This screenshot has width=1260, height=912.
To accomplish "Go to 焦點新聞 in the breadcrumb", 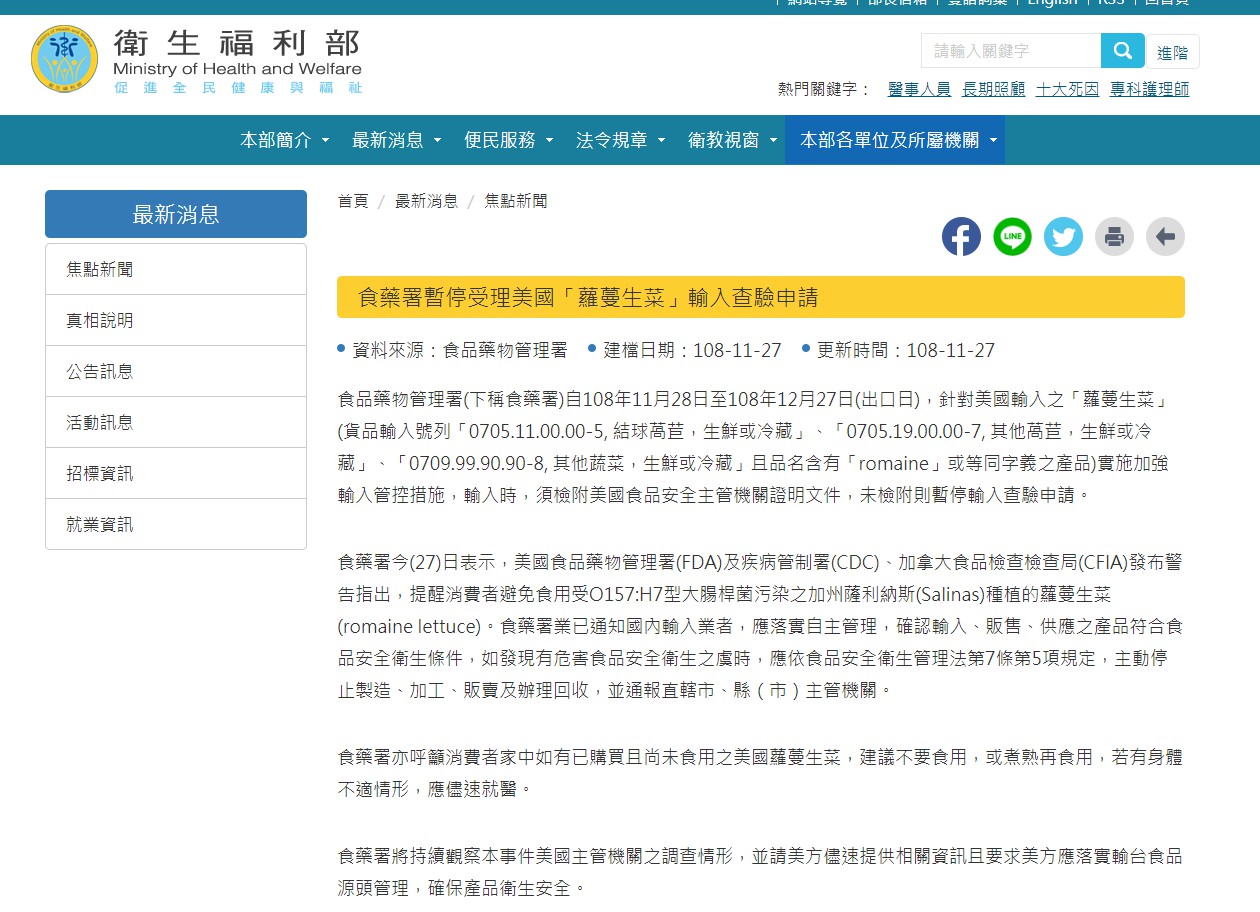I will (x=516, y=201).
